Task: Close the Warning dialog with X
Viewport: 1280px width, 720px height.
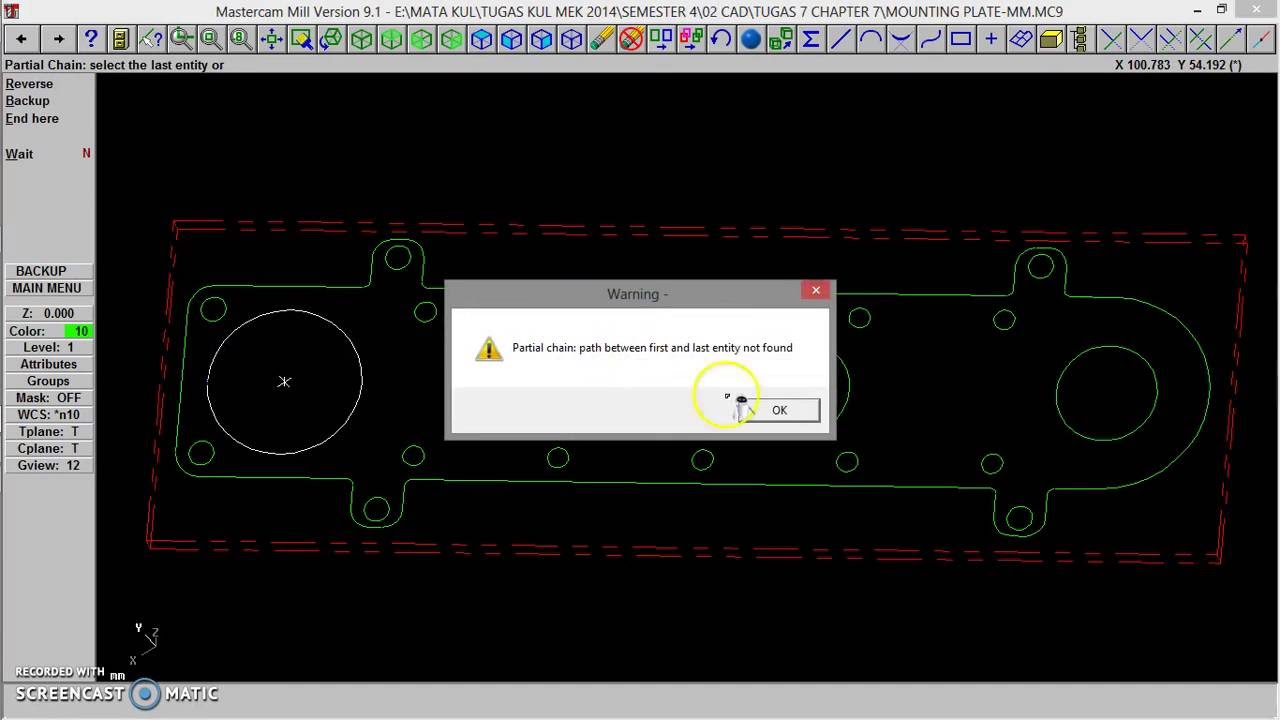Action: [816, 291]
